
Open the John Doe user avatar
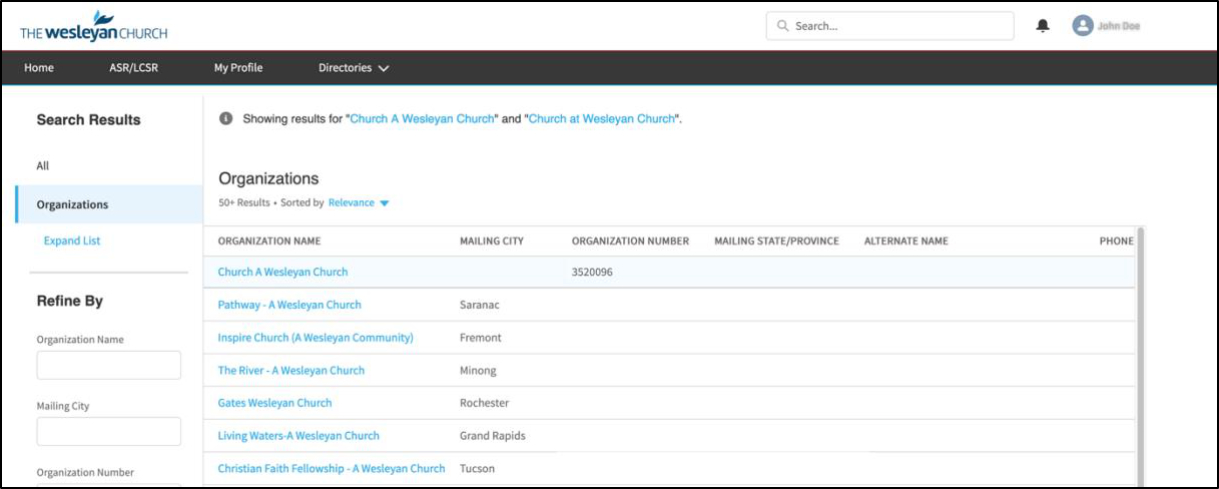click(x=1082, y=26)
